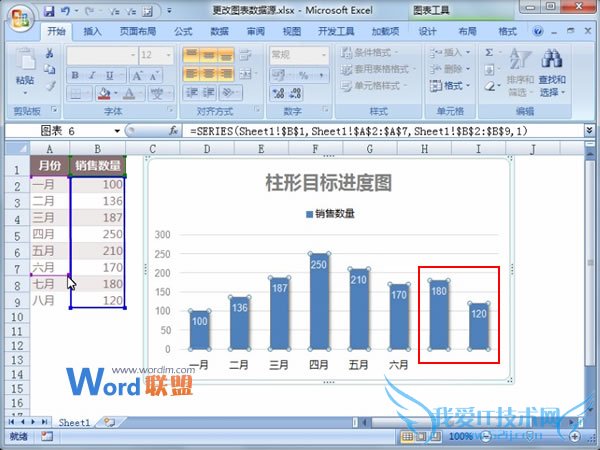This screenshot has height=450, width=600.
Task: Open the Page Layout ribbon tab
Action: [138, 31]
